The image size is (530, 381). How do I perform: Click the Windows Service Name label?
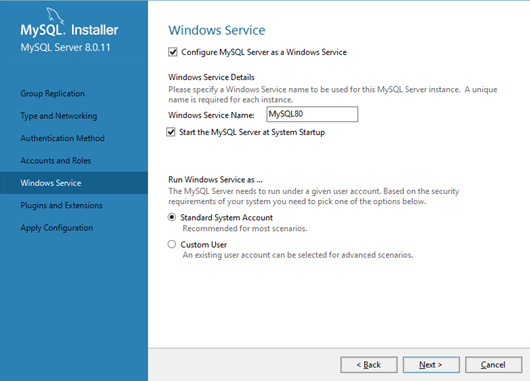[211, 115]
